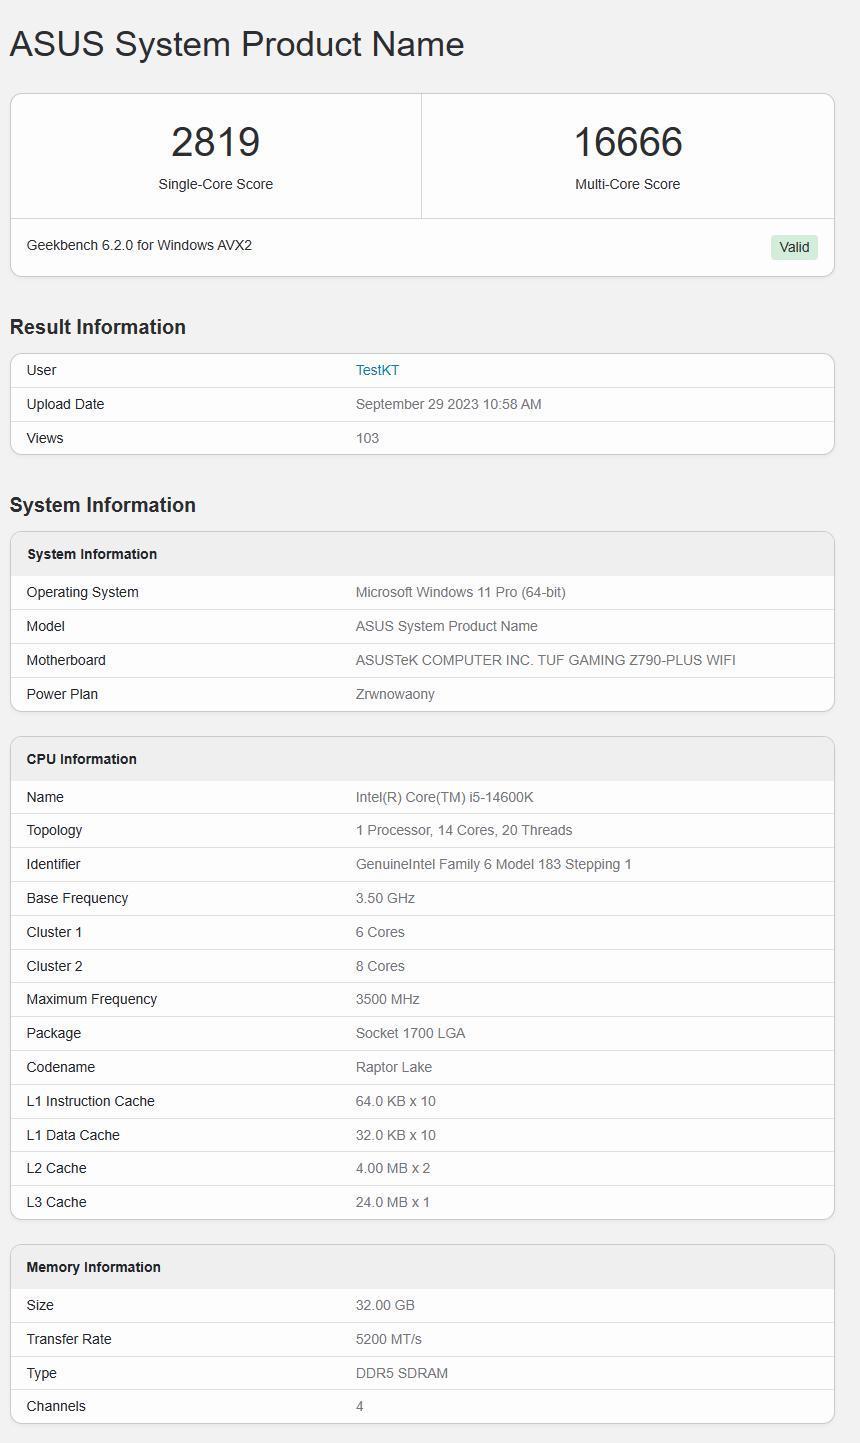
Task: Select the DDR5 SDRAM memory type value
Action: point(404,1373)
